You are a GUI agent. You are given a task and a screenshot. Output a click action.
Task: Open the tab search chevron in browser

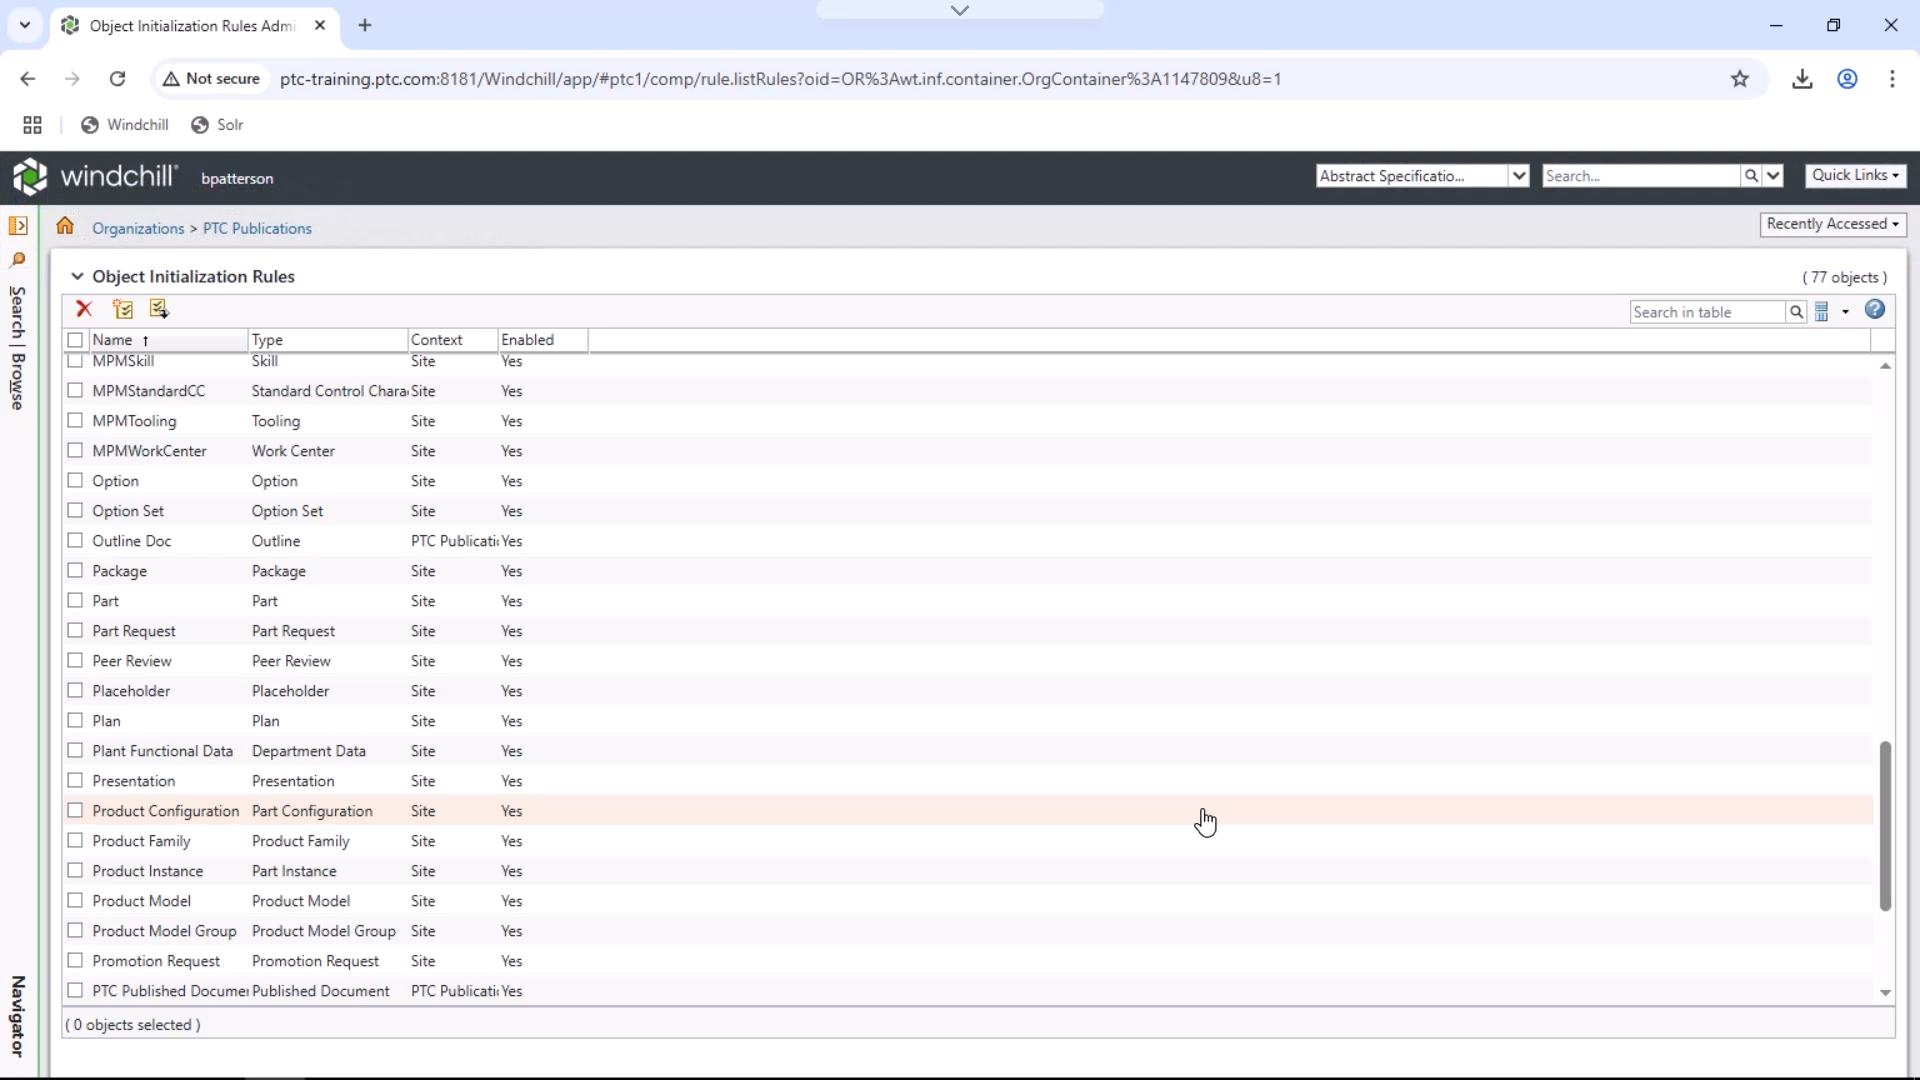pos(25,25)
